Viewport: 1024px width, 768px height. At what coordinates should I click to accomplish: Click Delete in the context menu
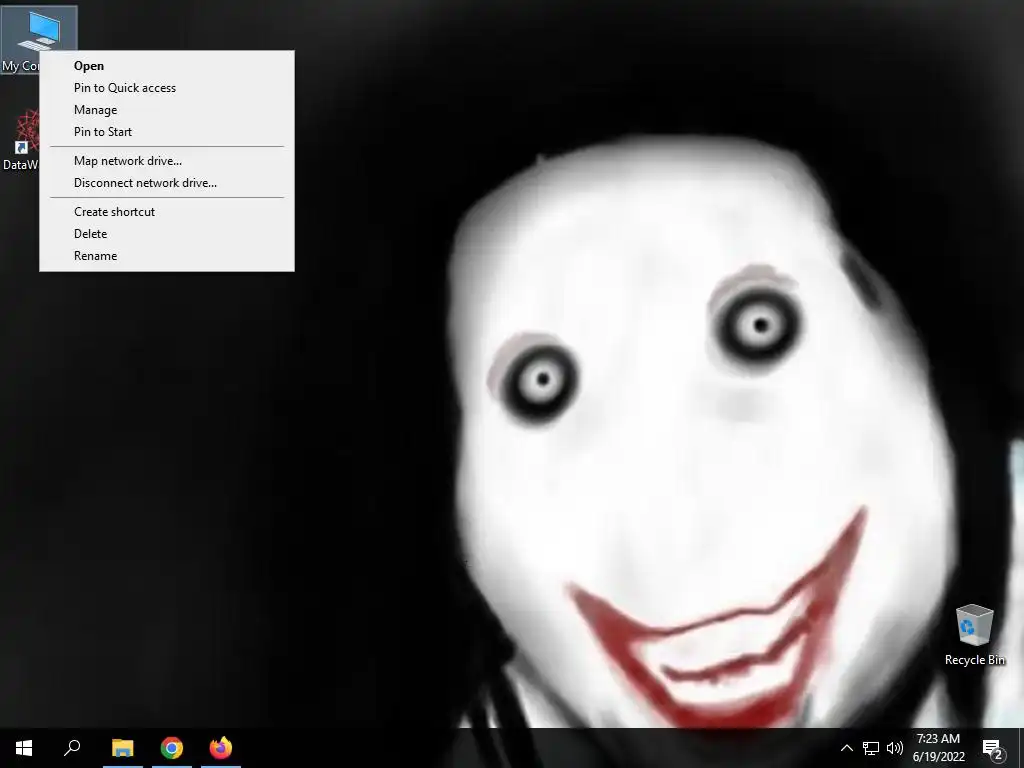[x=167, y=234]
